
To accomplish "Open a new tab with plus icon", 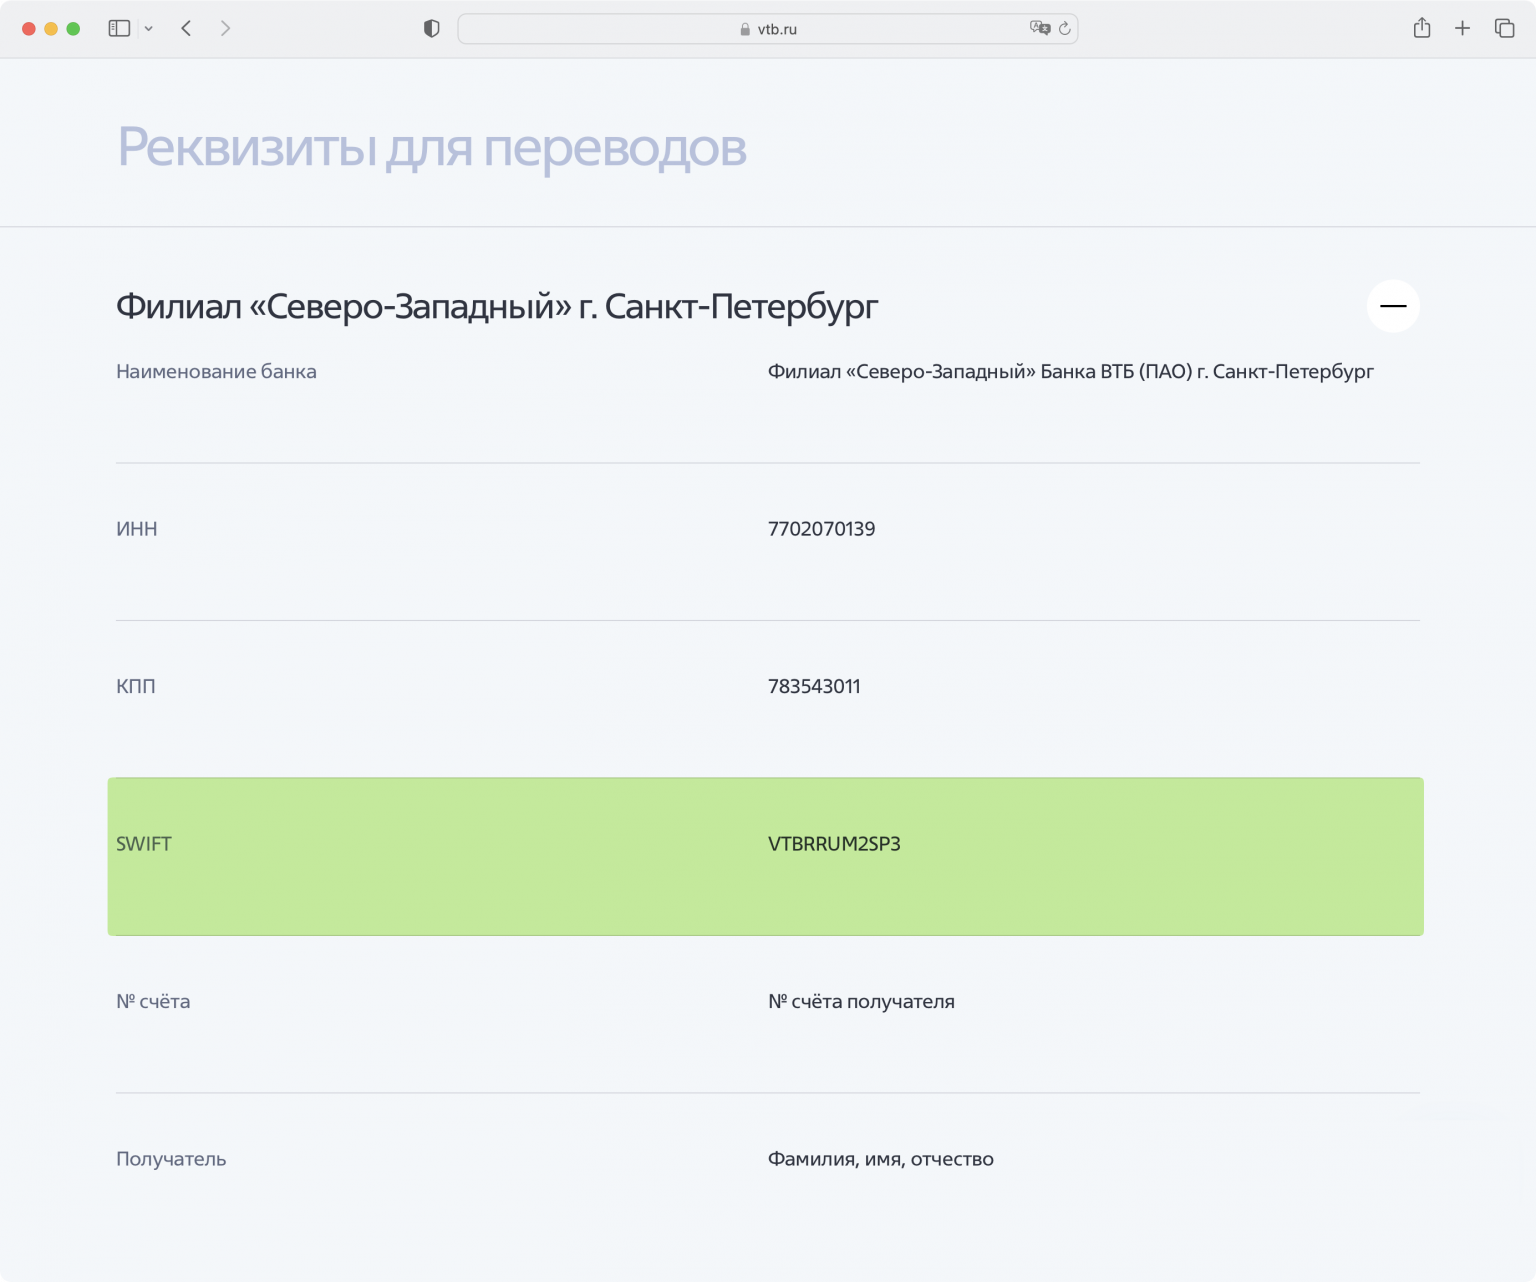I will point(1462,28).
